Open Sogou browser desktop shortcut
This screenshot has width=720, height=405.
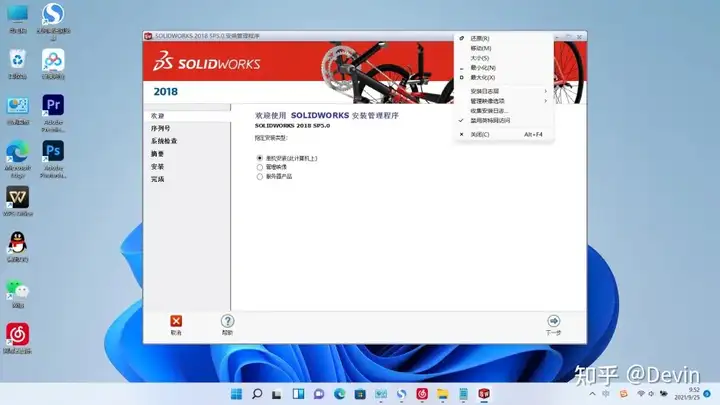tap(53, 20)
